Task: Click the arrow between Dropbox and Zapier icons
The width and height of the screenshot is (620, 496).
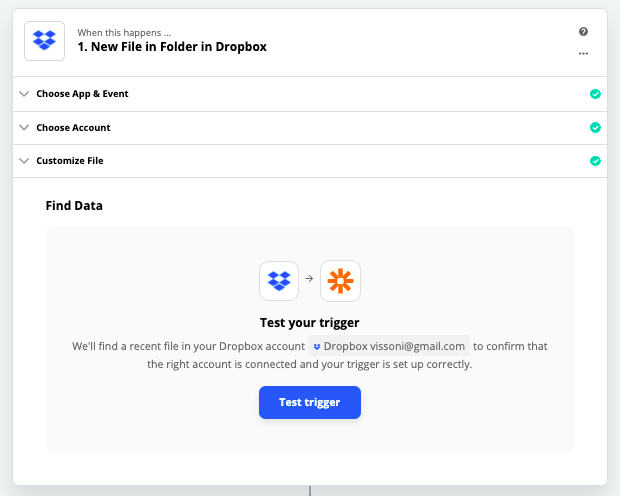Action: (309, 279)
